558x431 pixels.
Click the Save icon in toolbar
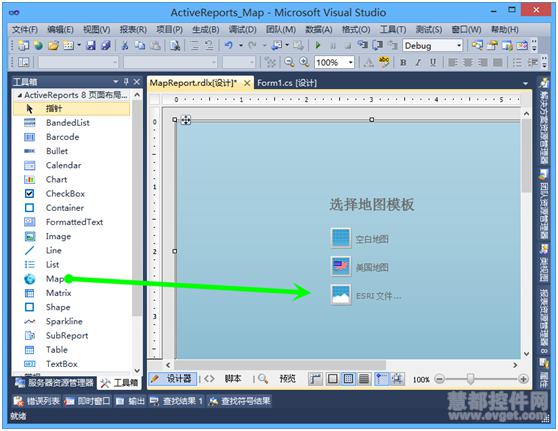click(91, 45)
